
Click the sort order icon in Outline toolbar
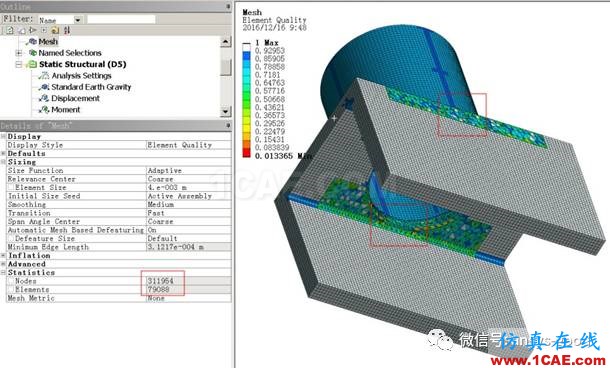click(x=67, y=30)
